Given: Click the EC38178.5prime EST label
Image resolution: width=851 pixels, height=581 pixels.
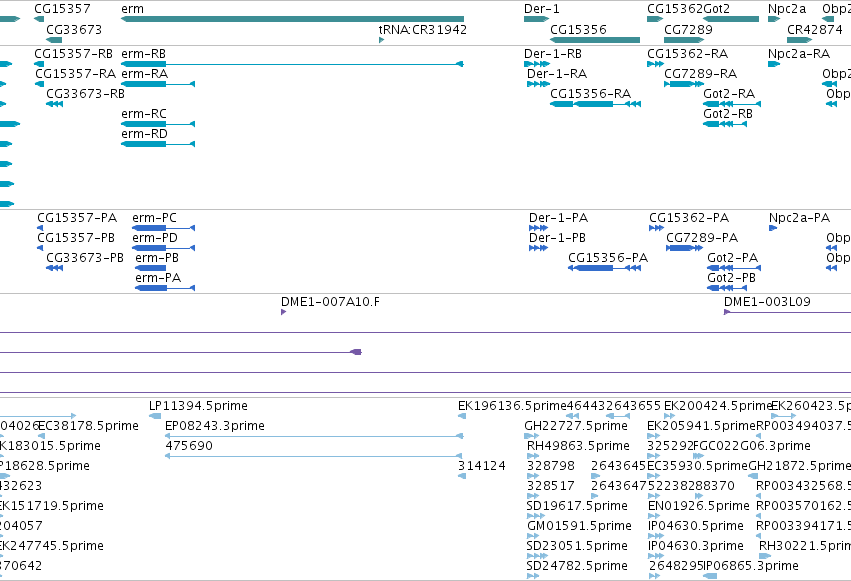Looking at the screenshot, I should 88,426.
